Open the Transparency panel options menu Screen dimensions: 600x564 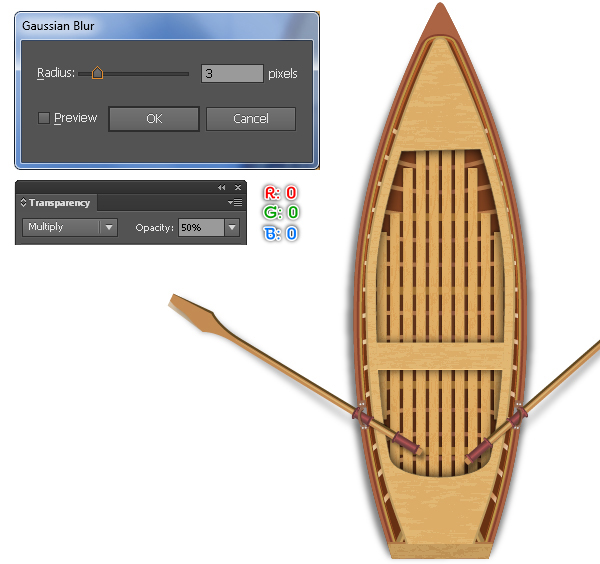235,202
